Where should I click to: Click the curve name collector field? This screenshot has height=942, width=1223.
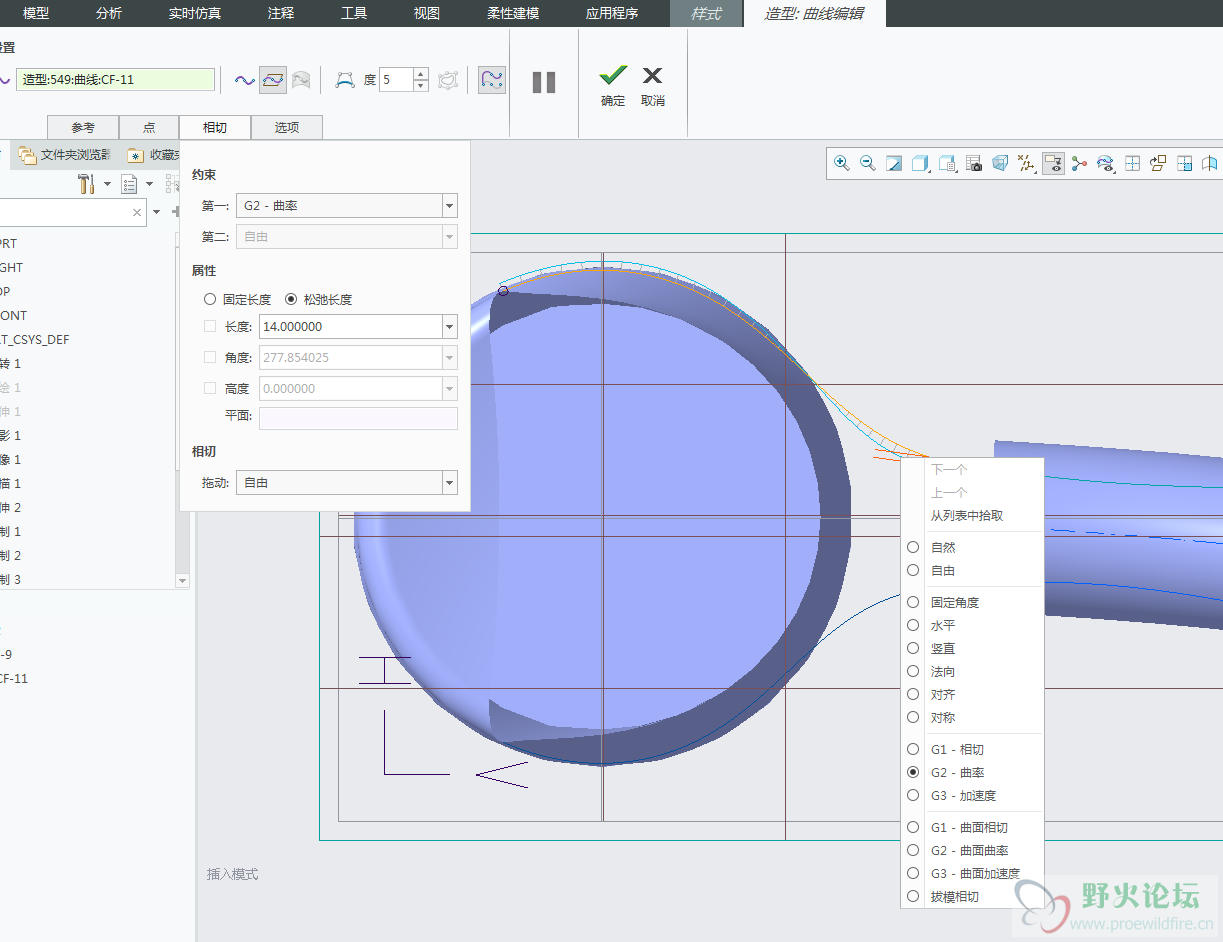tap(116, 80)
